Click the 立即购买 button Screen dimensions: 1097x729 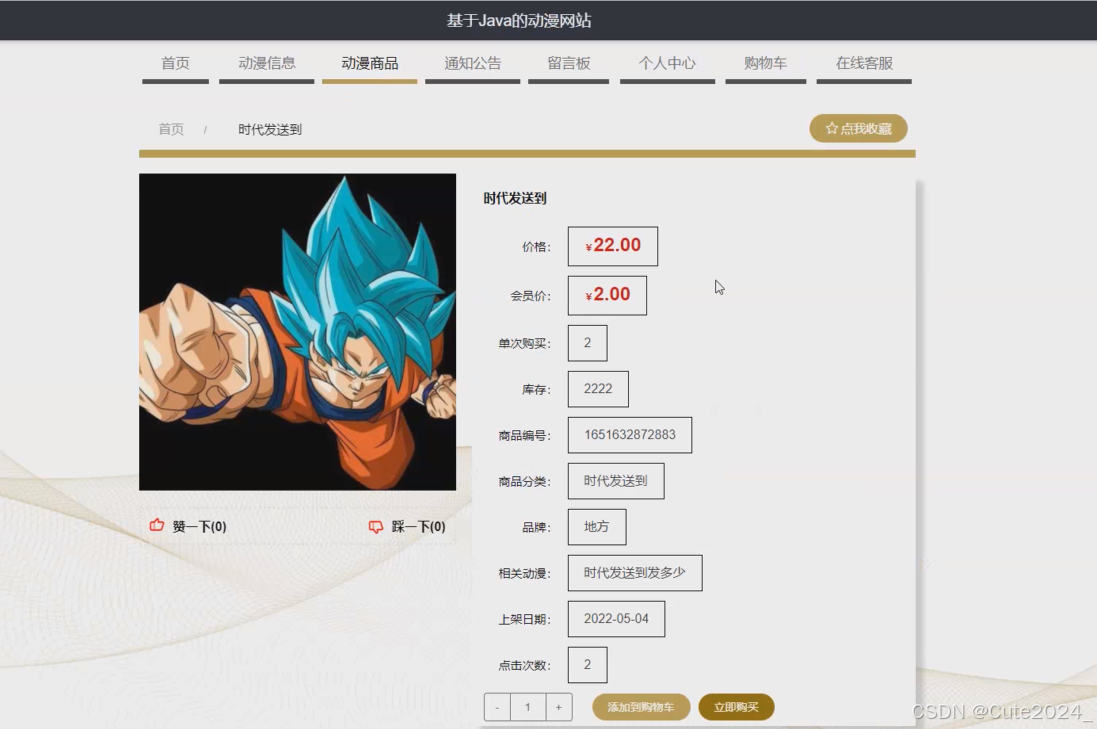[x=737, y=707]
